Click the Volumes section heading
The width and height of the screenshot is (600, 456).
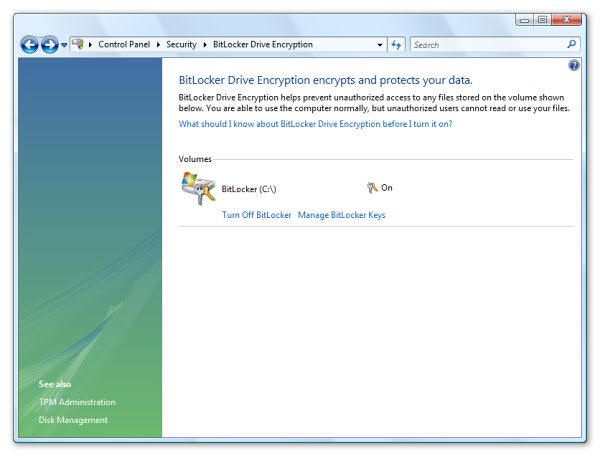tap(195, 159)
